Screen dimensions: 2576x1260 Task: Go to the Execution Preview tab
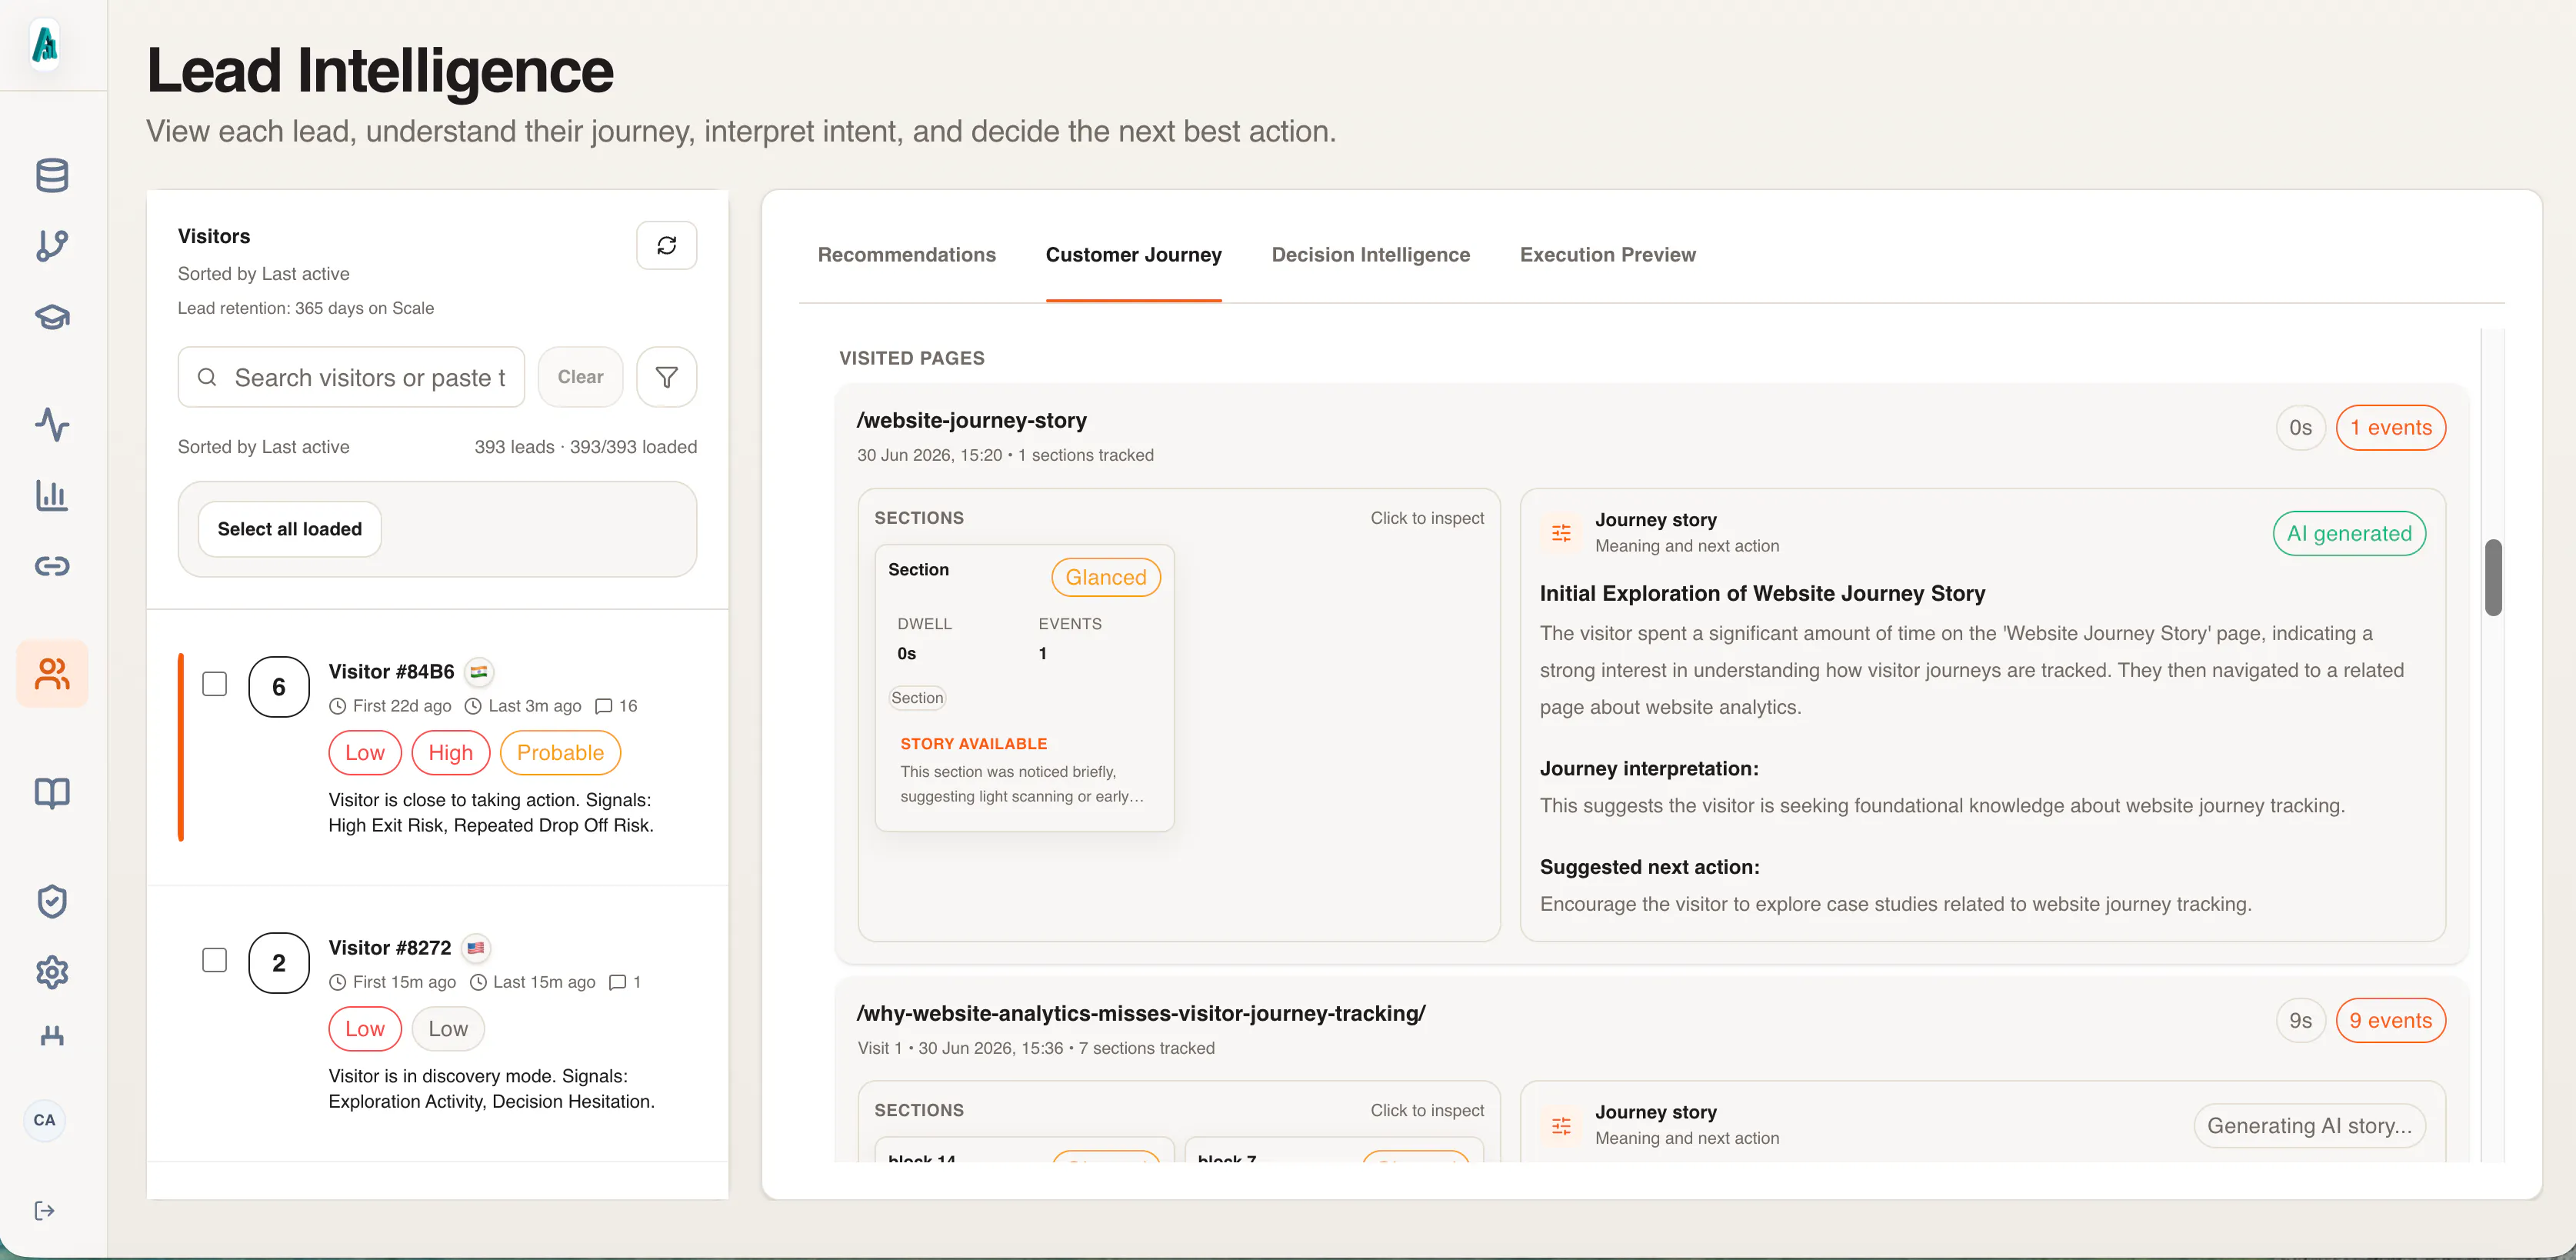click(x=1608, y=255)
